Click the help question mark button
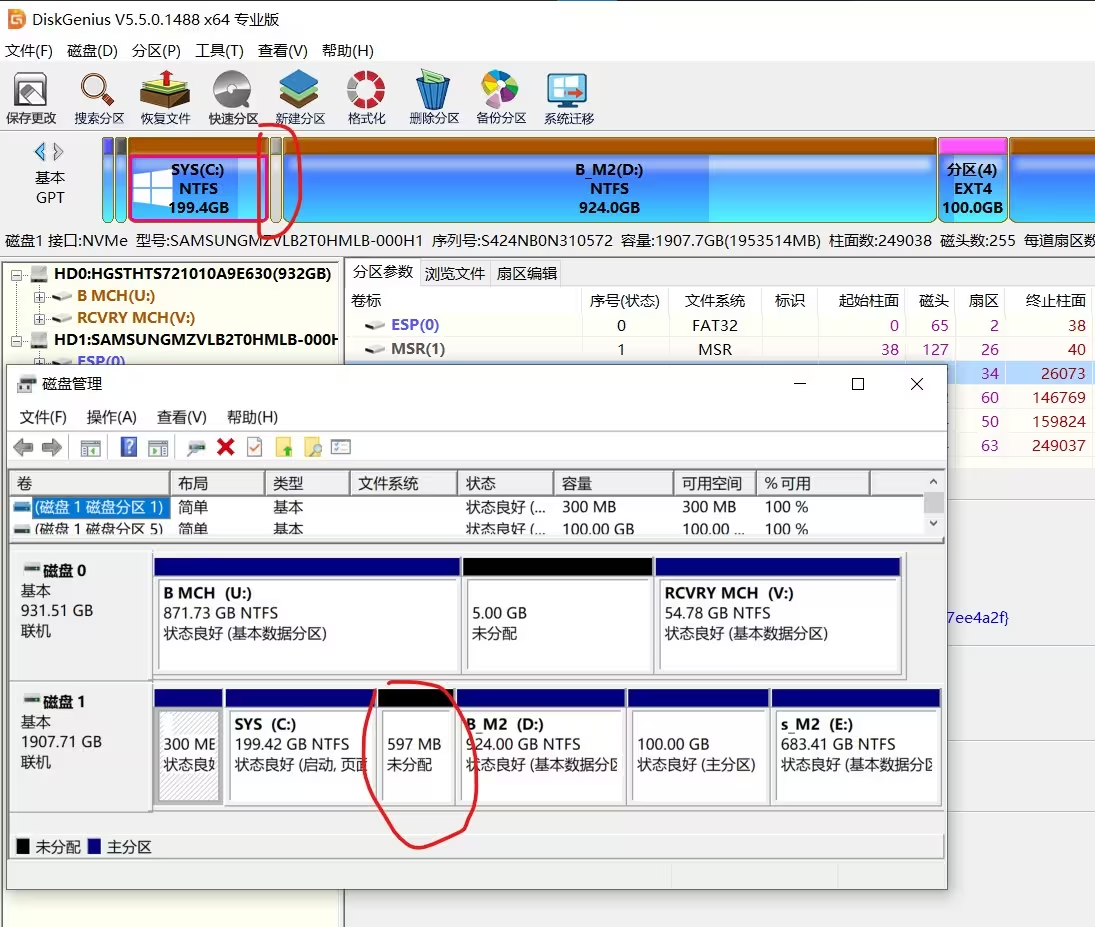This screenshot has height=927, width=1095. 128,447
